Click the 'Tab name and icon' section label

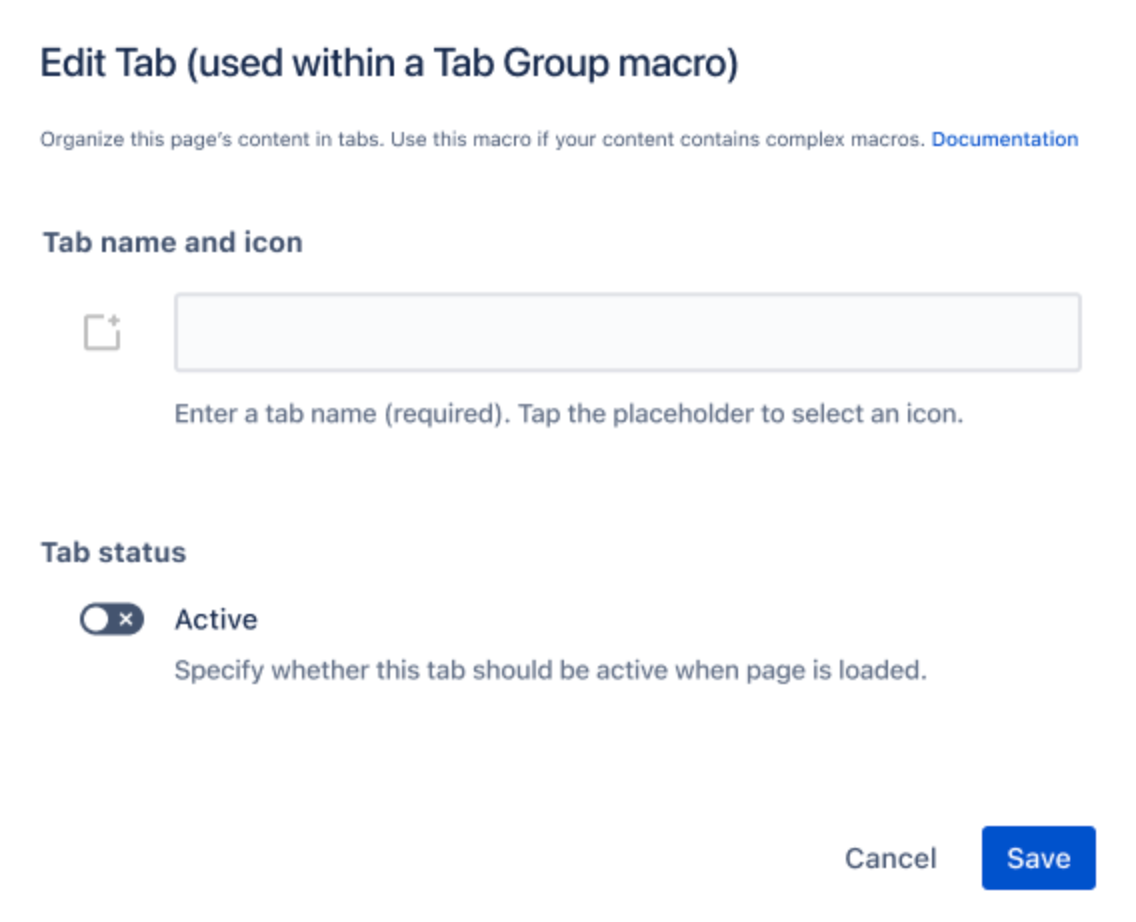(172, 243)
